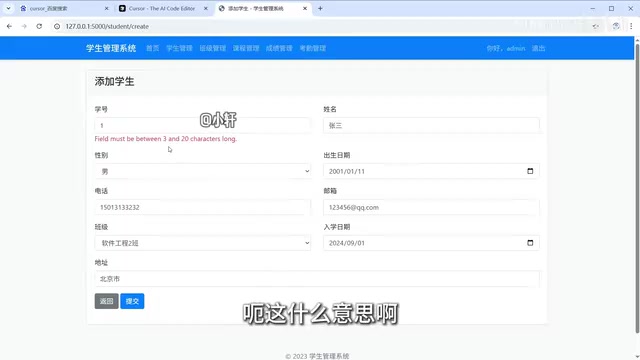
Task: Click the blue 提交 button
Action: [132, 301]
